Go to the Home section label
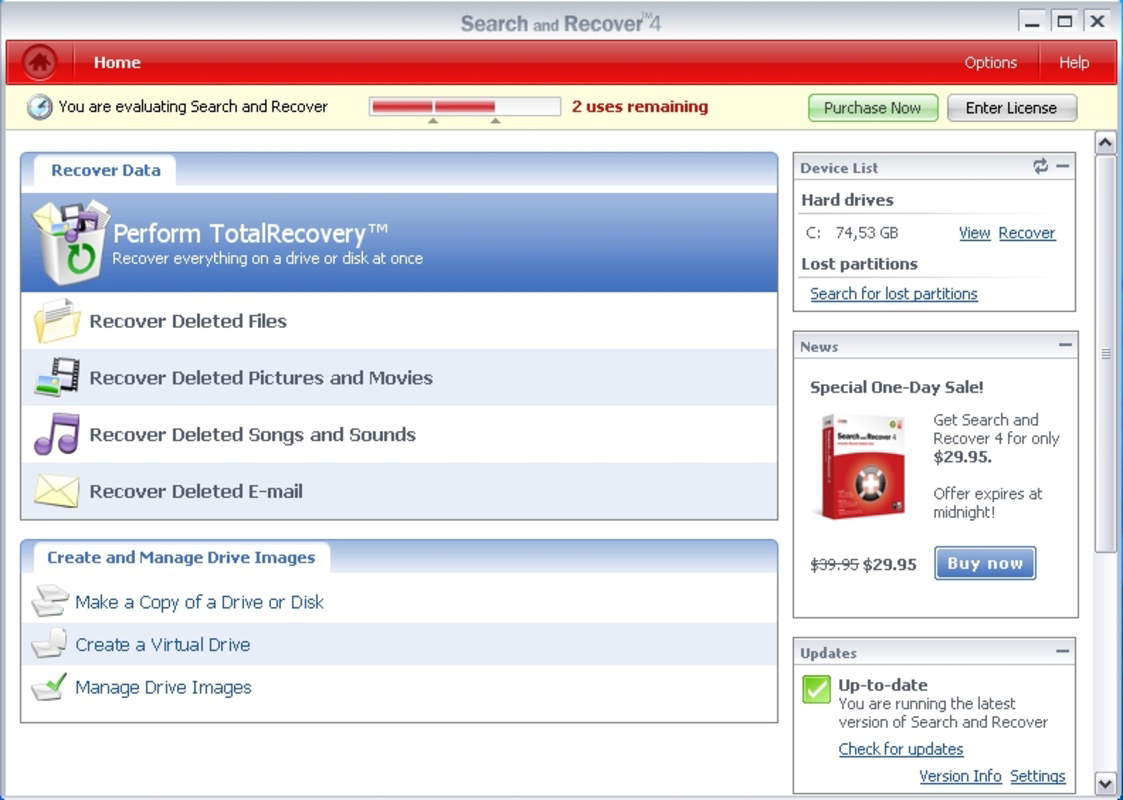Image resolution: width=1123 pixels, height=800 pixels. click(117, 62)
